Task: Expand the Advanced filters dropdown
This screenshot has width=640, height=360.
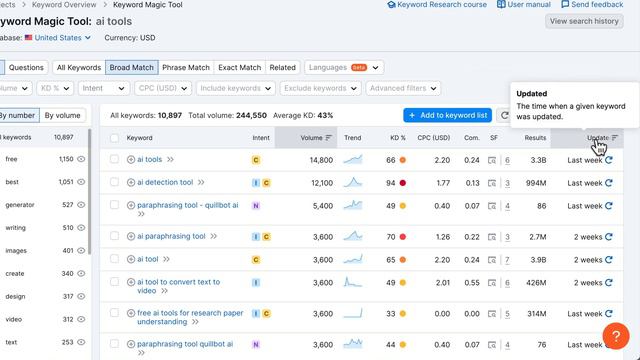Action: pos(403,88)
